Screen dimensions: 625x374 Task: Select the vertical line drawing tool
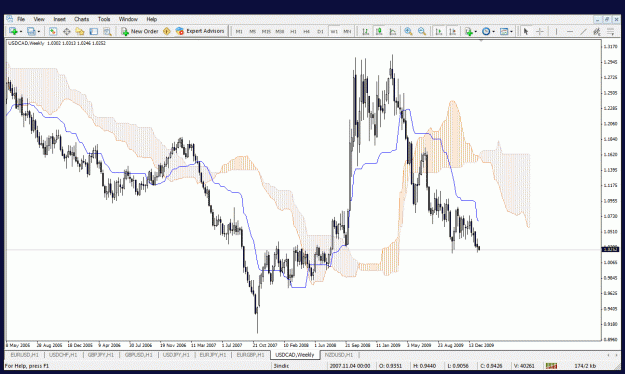coord(556,31)
